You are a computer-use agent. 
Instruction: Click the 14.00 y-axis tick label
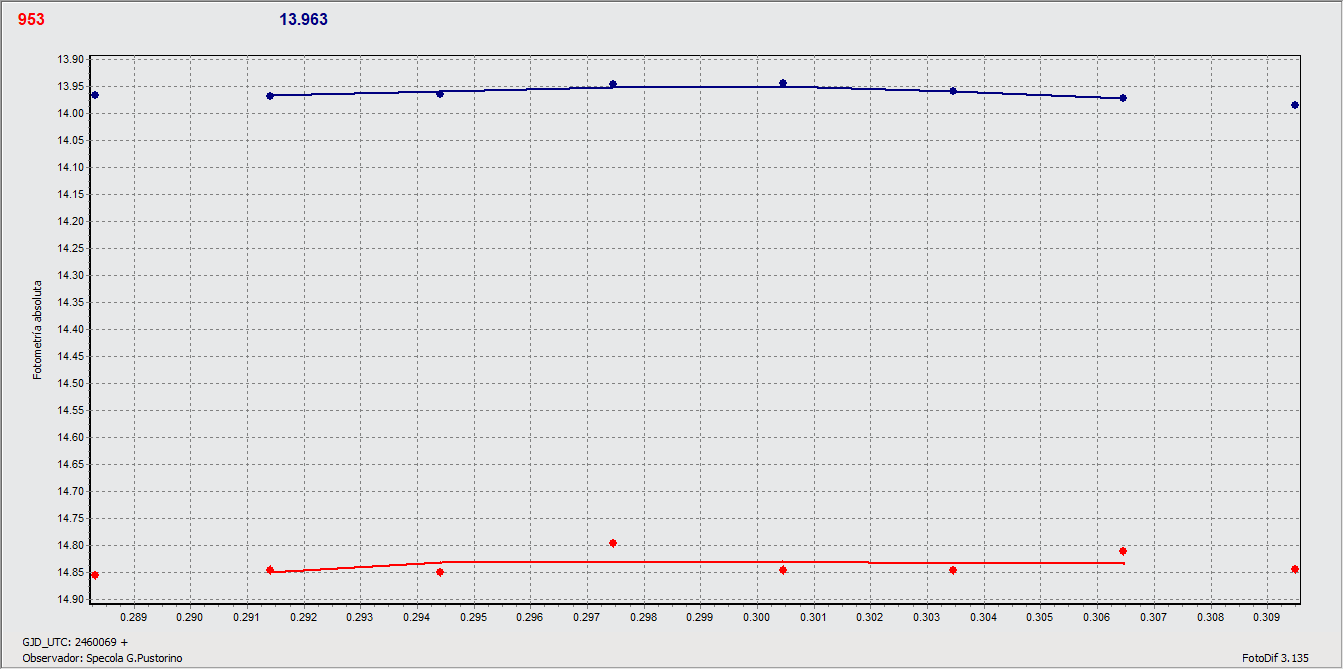pyautogui.click(x=72, y=113)
